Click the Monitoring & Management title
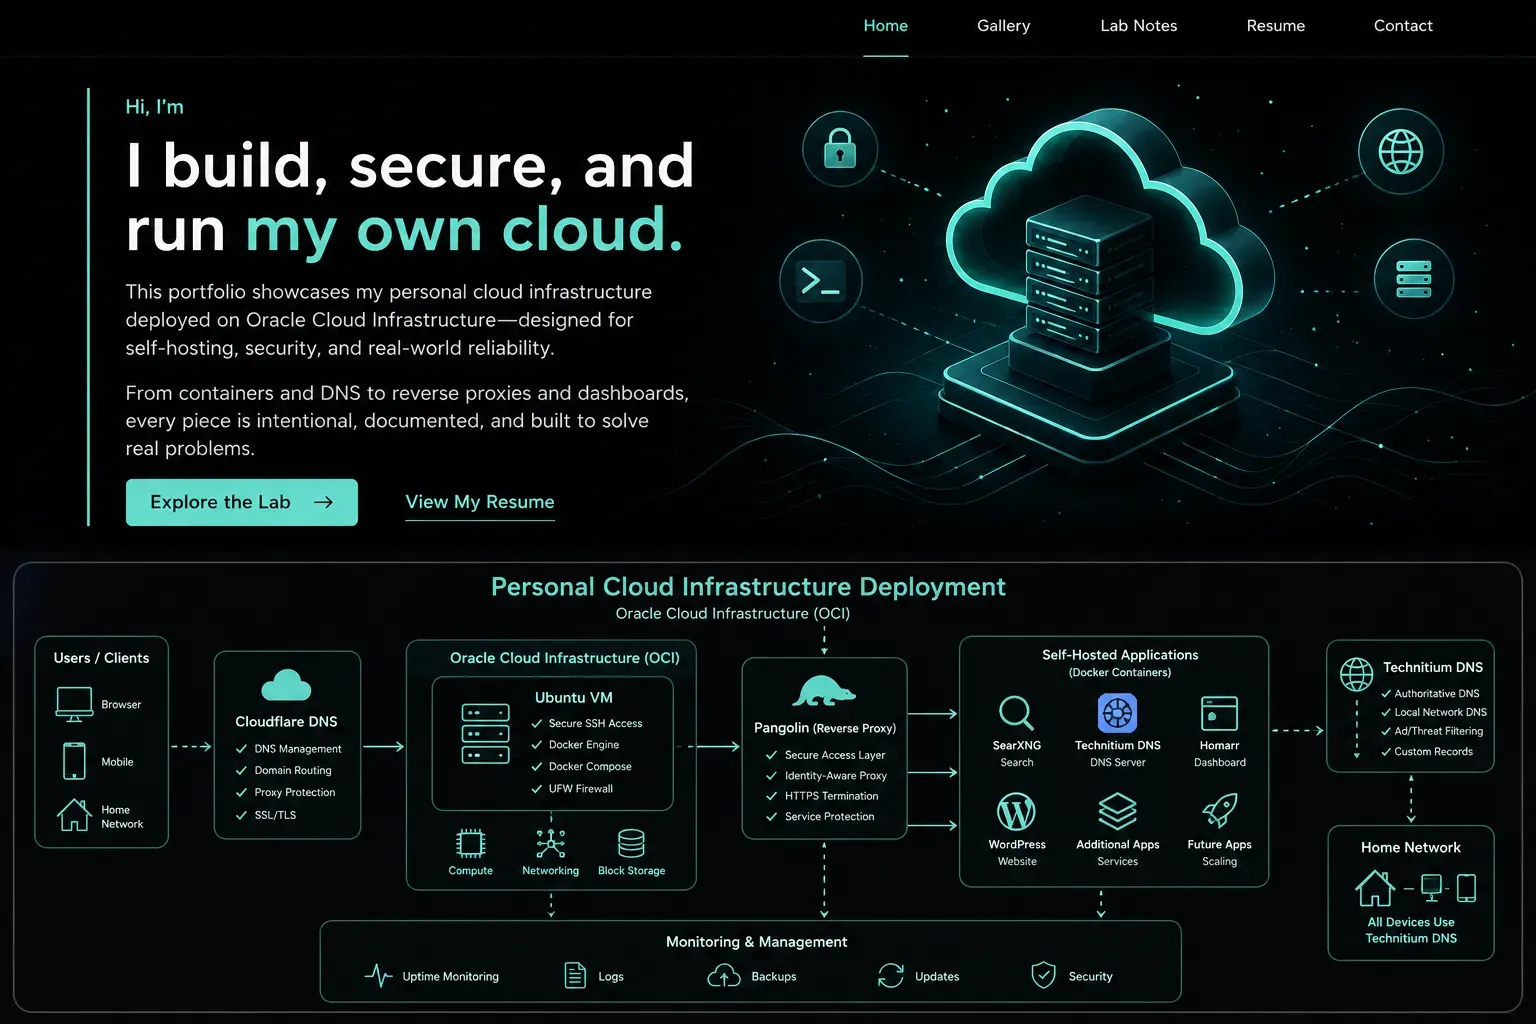This screenshot has height=1024, width=1536. point(756,942)
